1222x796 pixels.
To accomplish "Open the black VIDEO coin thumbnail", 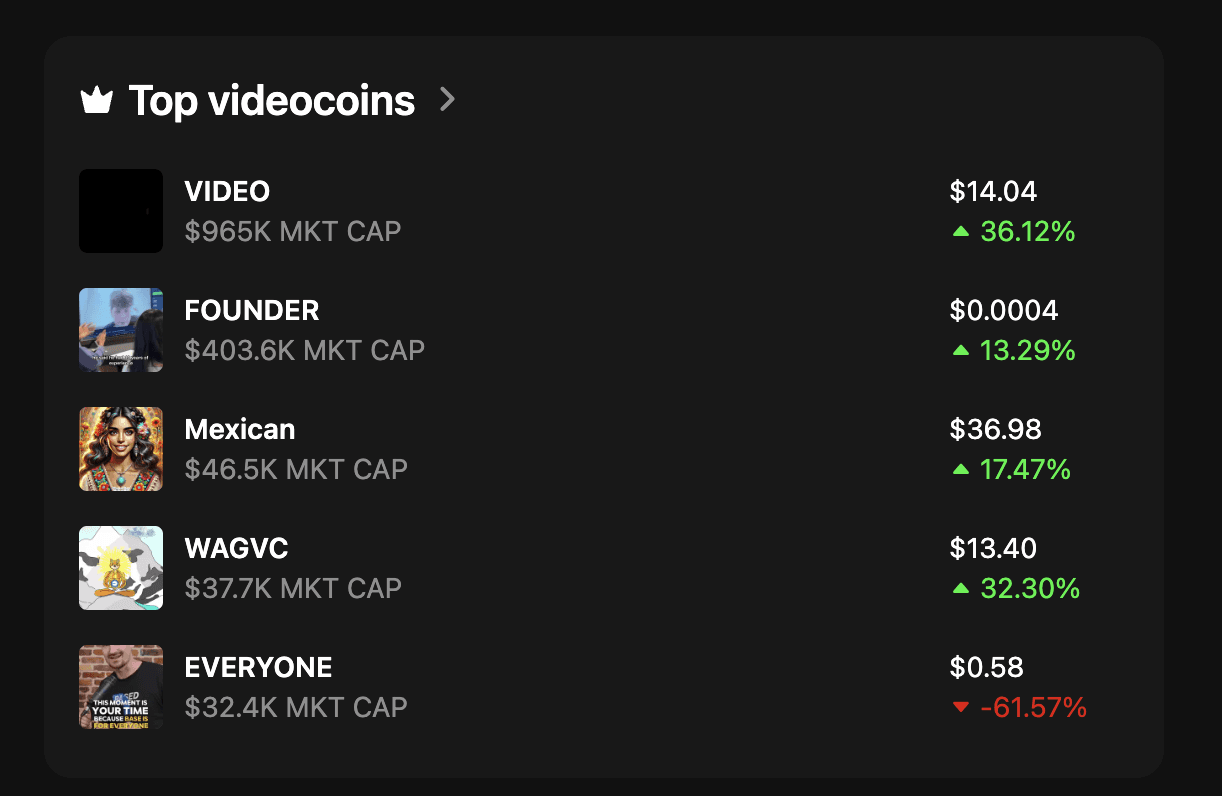I will click(x=121, y=211).
